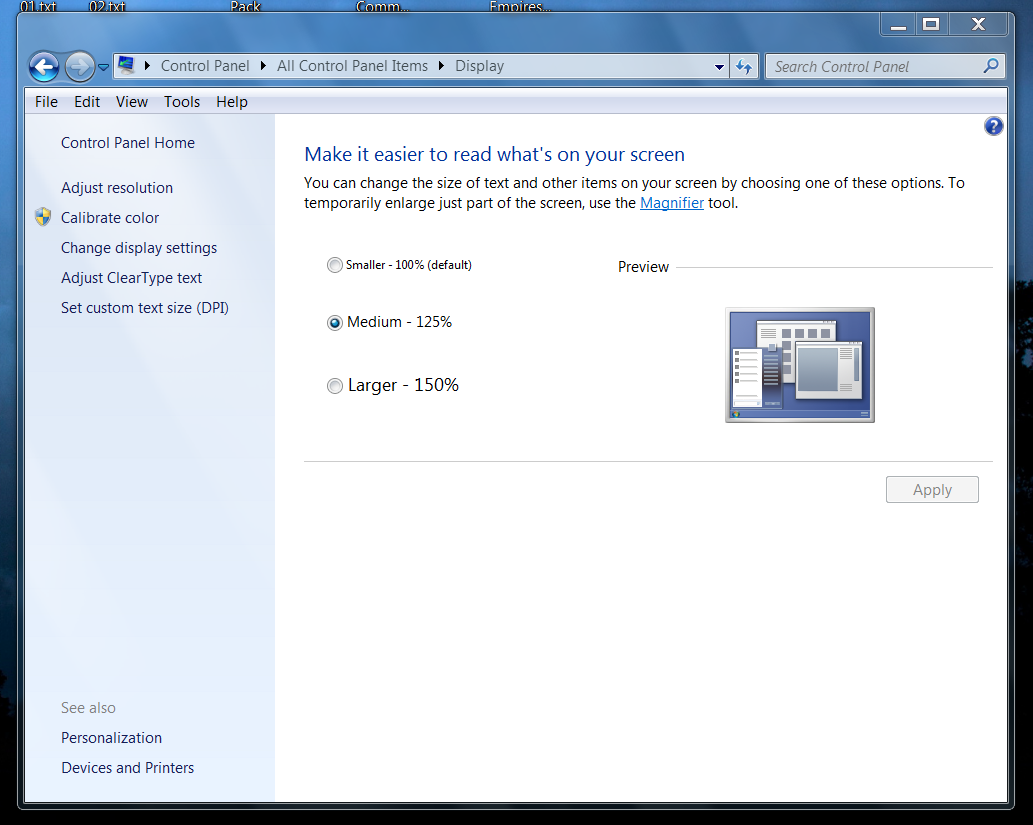The image size is (1033, 825).
Task: Expand the breadcrumb arrow after All Control Panel Items
Action: coord(442,66)
